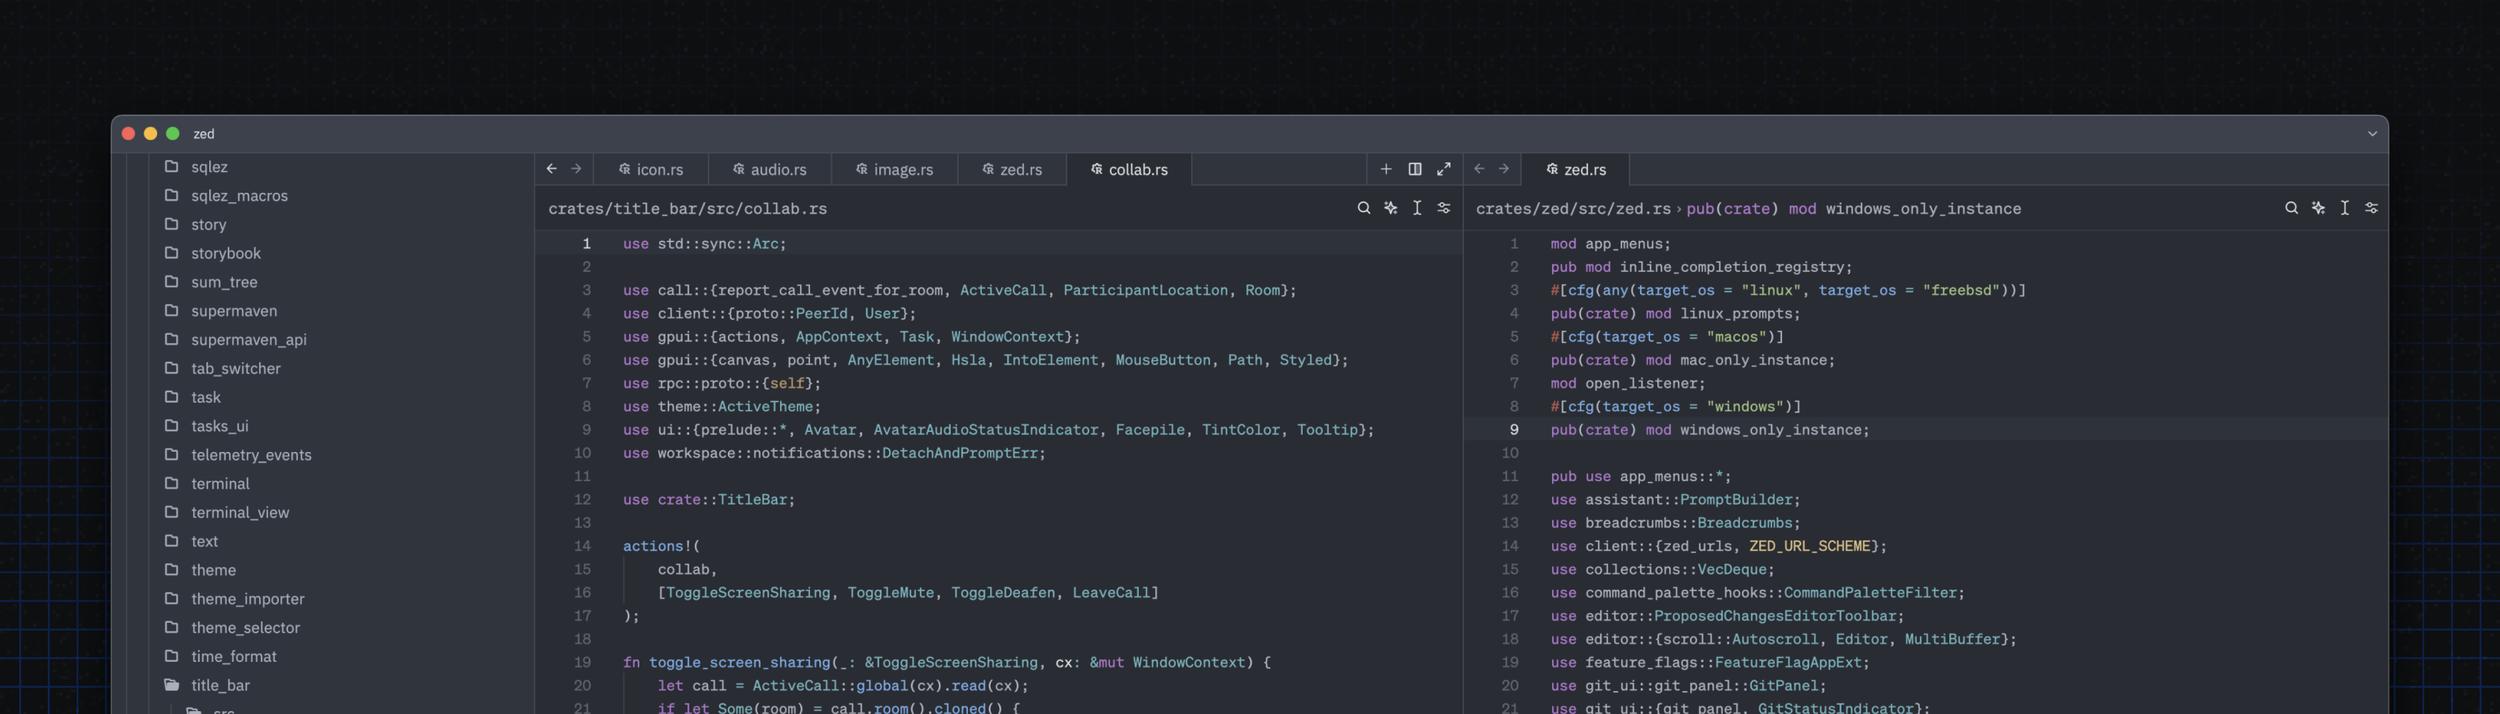
Task: Toggle editor controls in zed.rs pane toolbar
Action: [2371, 208]
